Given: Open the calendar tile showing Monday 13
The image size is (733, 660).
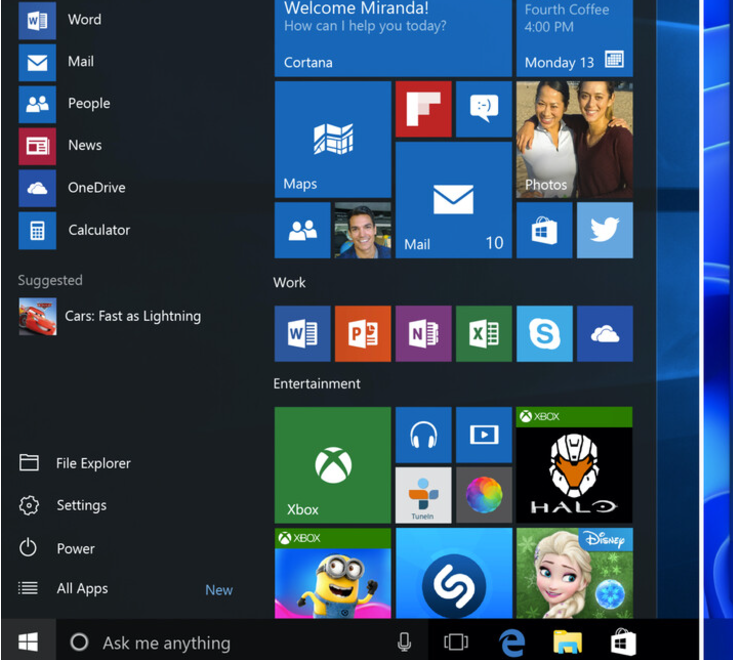Looking at the screenshot, I should 575,37.
